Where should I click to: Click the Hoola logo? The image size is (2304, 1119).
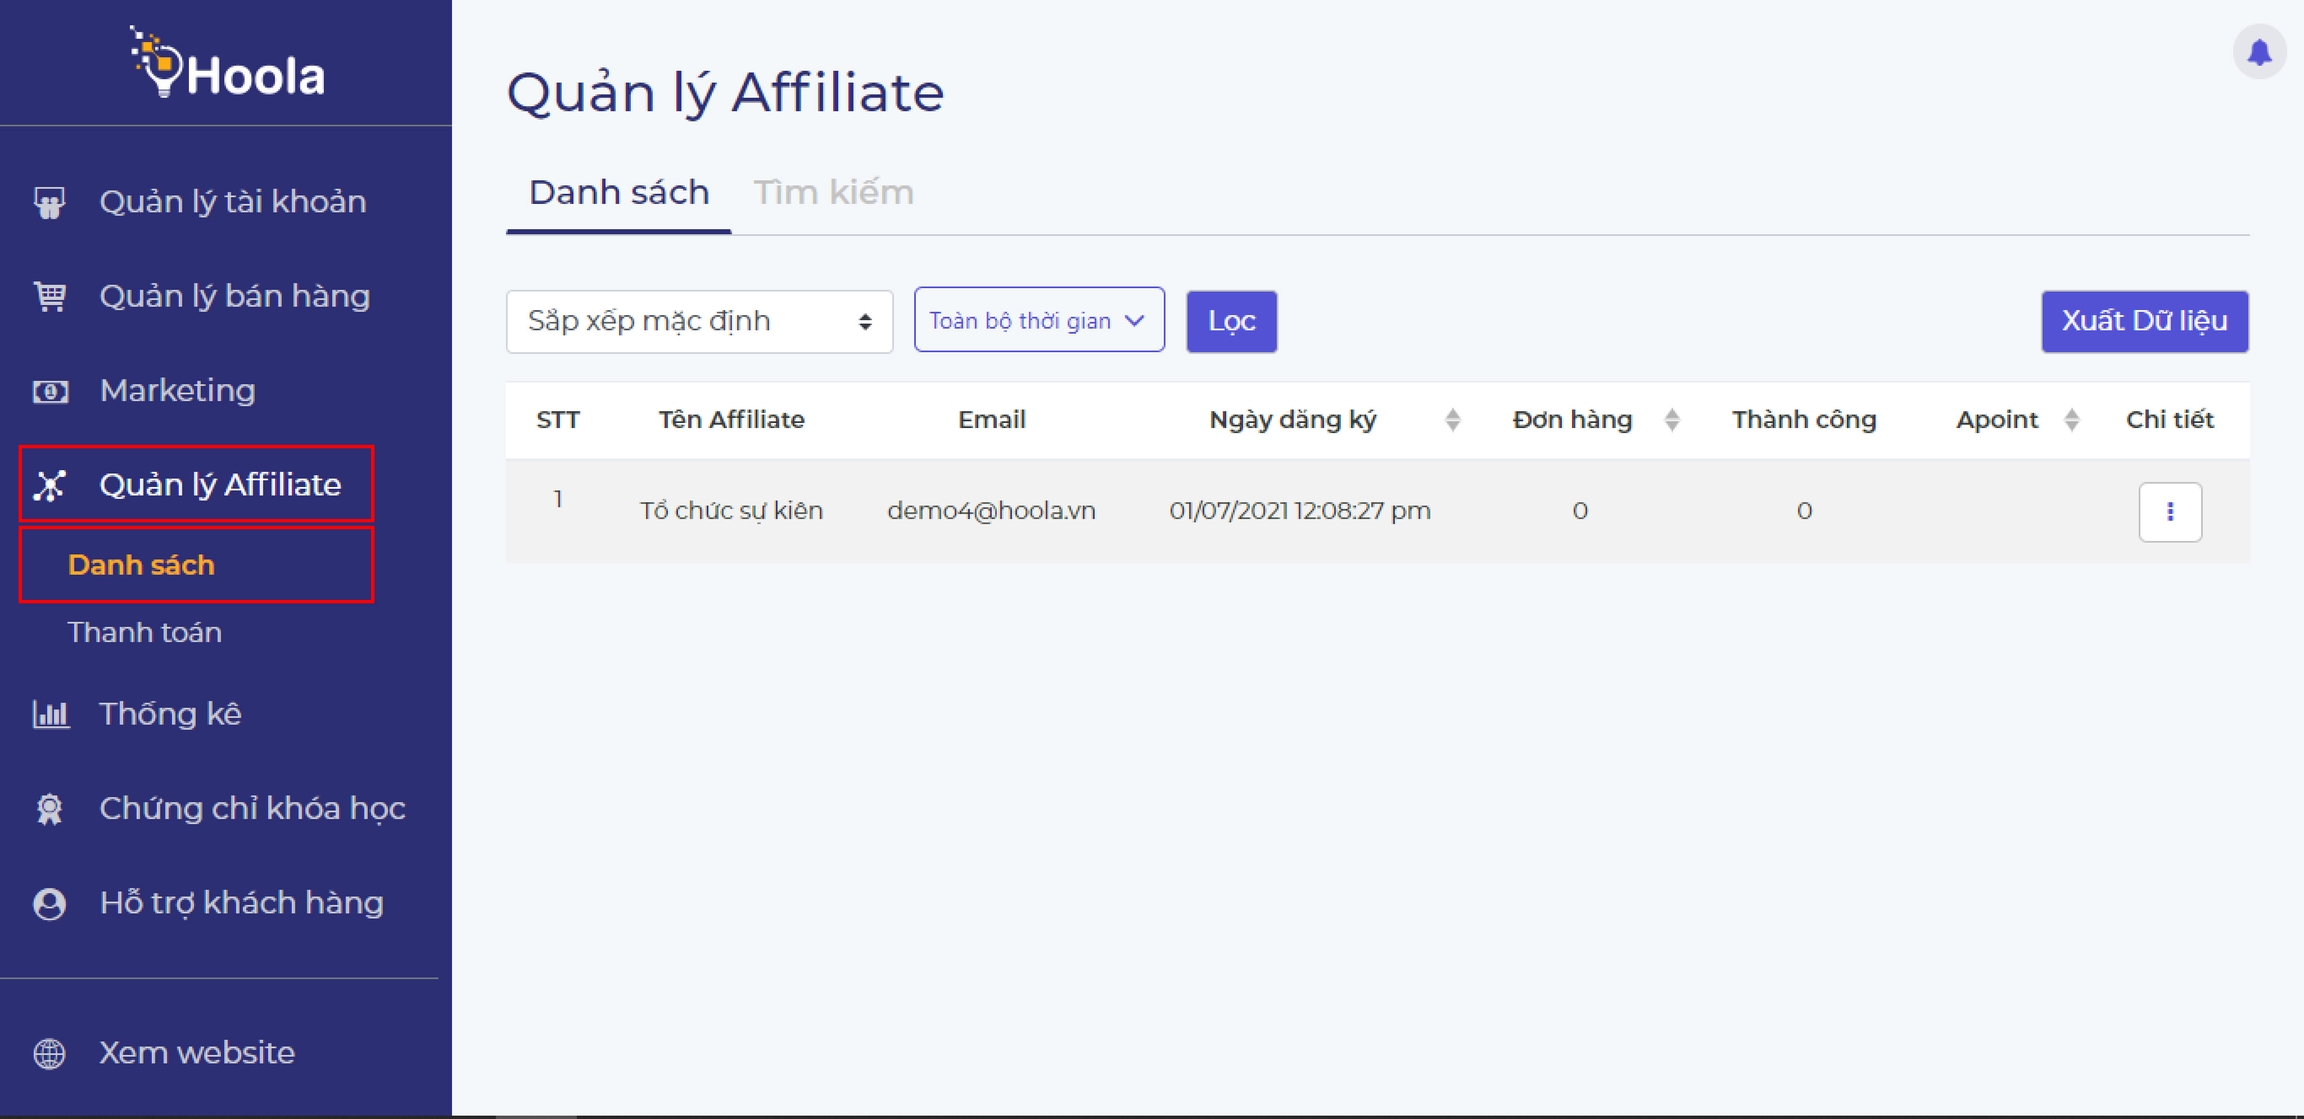pyautogui.click(x=227, y=65)
